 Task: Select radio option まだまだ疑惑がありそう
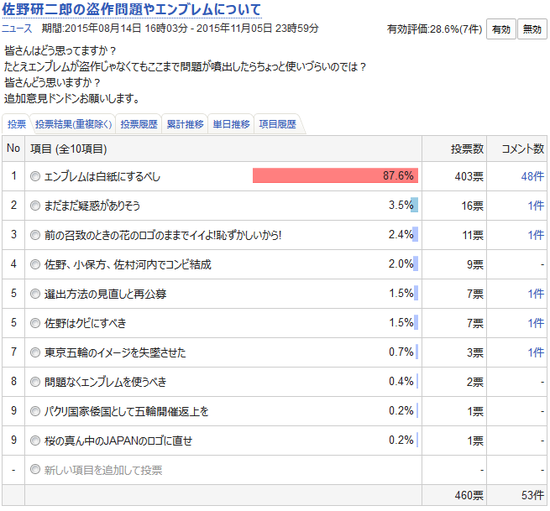[35, 206]
